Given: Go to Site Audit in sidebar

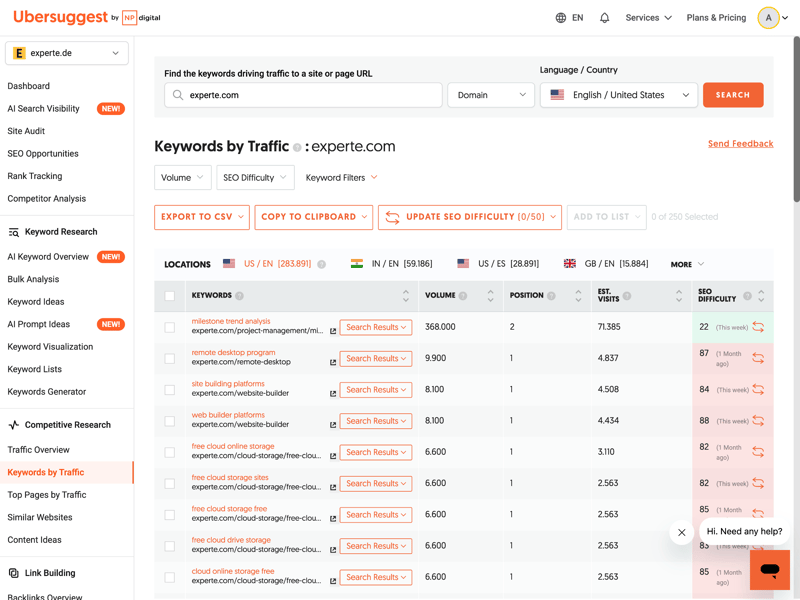Looking at the screenshot, I should 26,131.
